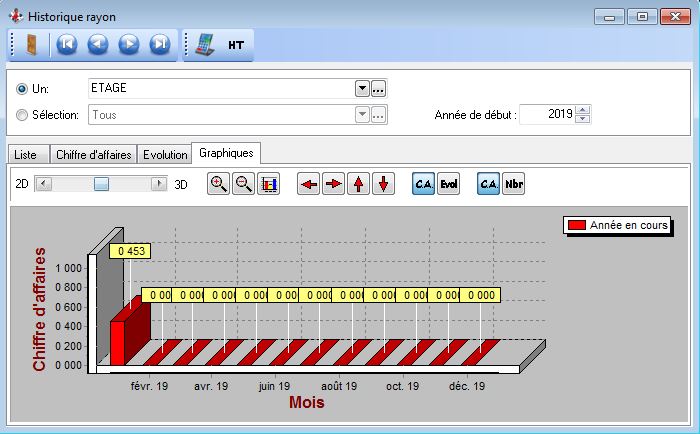Move the chart up with red arrow
The image size is (700, 434).
tap(358, 184)
